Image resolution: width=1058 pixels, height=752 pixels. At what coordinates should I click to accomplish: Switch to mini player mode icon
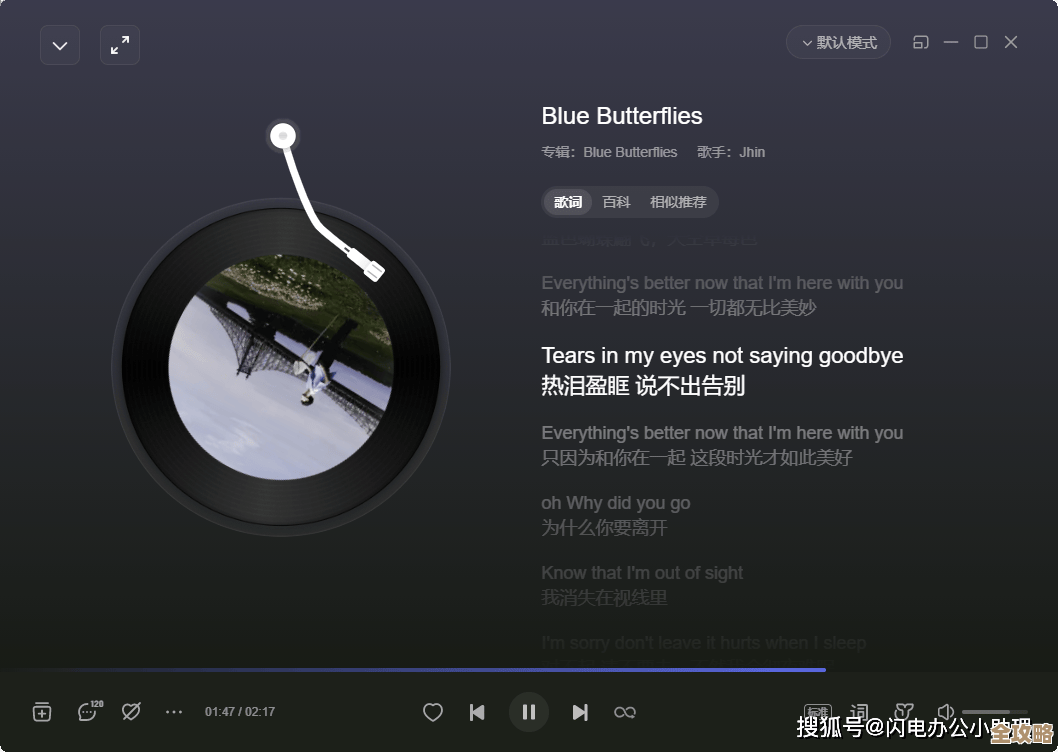coord(921,43)
